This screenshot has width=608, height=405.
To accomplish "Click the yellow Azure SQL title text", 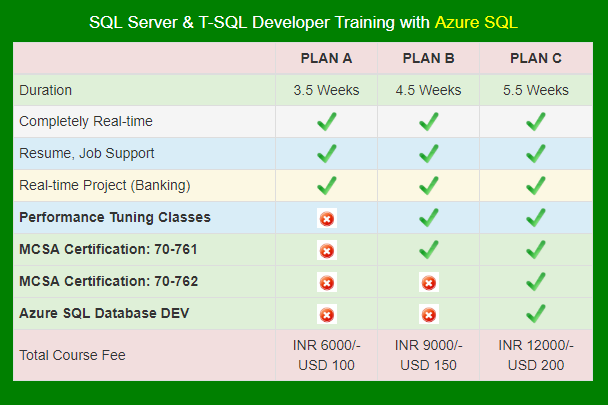I will coord(476,22).
